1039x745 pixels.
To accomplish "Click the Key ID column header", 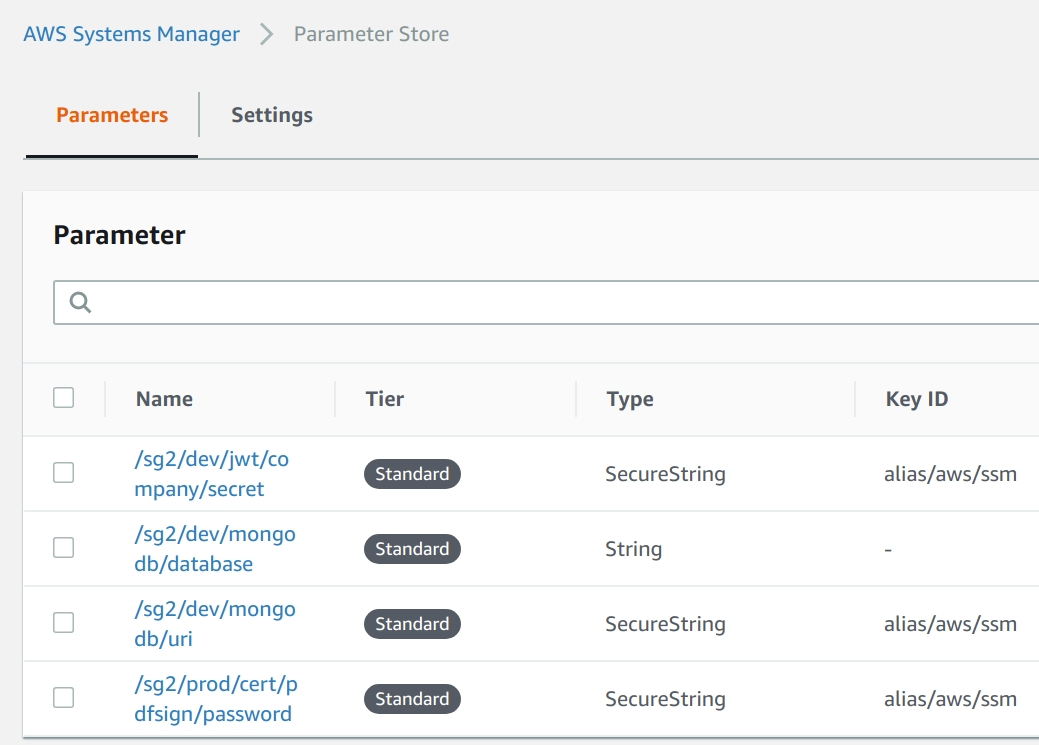I will pyautogui.click(x=916, y=399).
